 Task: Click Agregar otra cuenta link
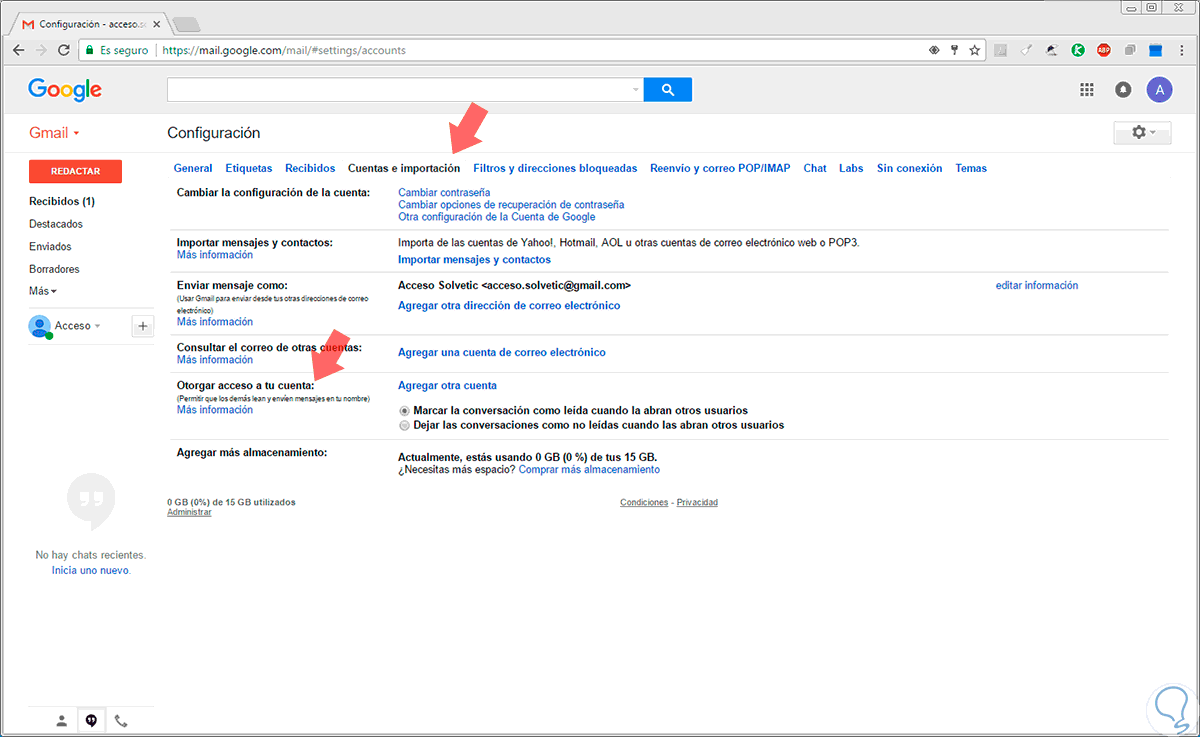click(x=447, y=385)
